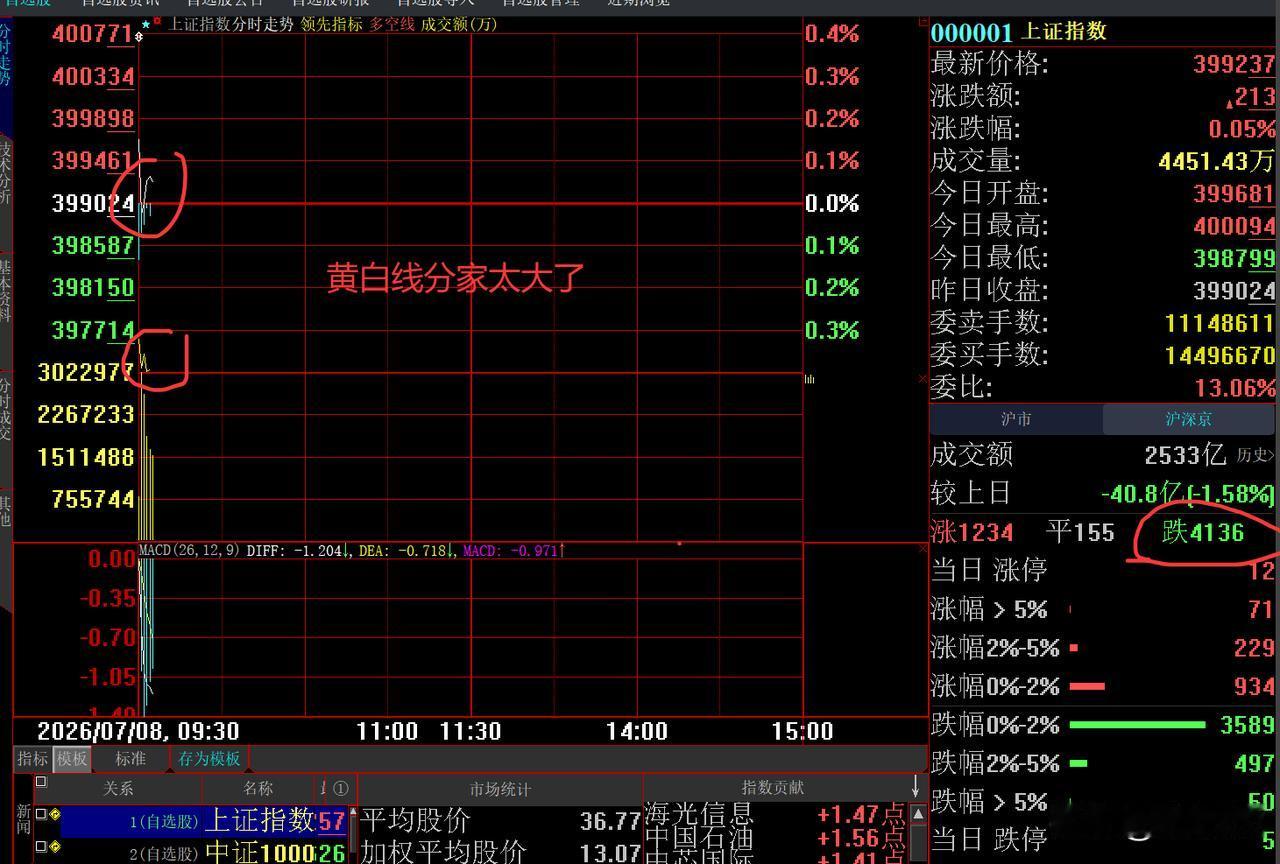Click the 跌幅2%-5% green bar
The height and width of the screenshot is (864, 1280).
(1079, 763)
